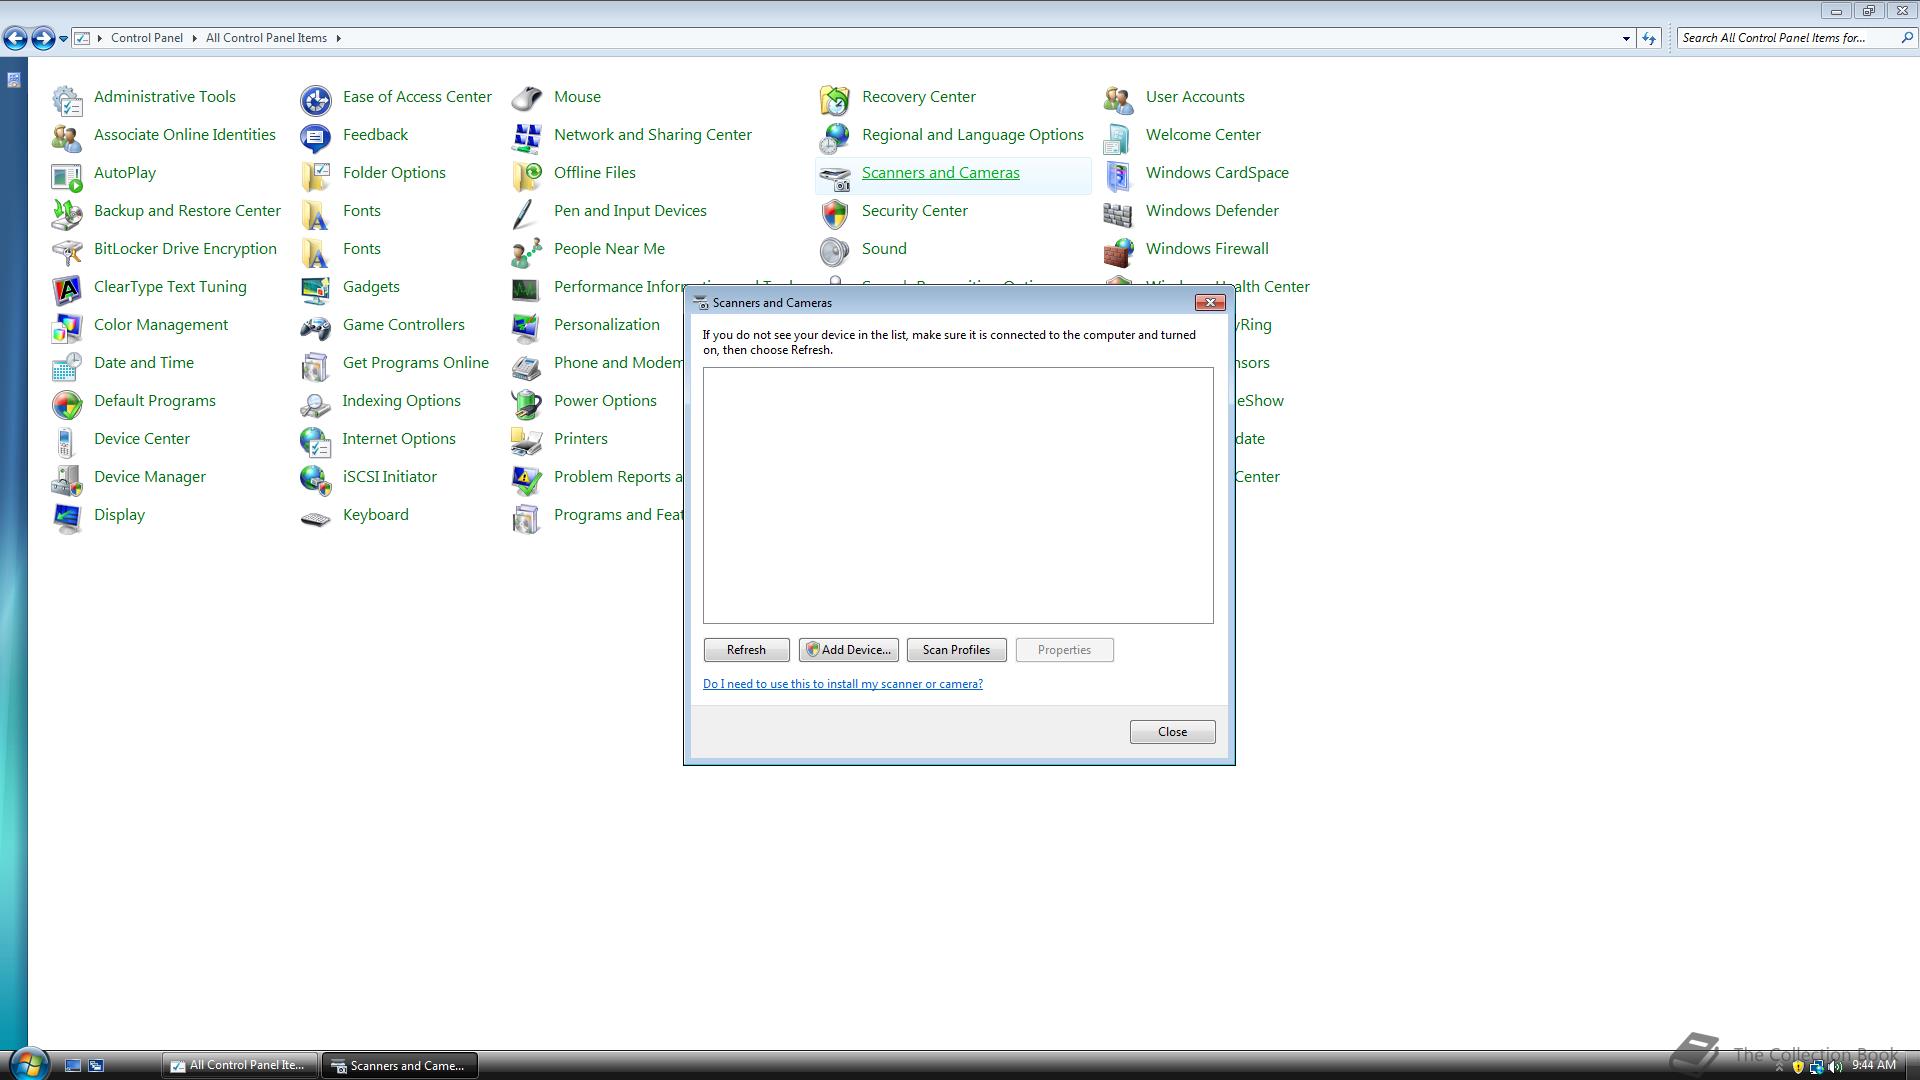Expand the arrow after All Control Panel Items
This screenshot has height=1080, width=1920.
[338, 38]
